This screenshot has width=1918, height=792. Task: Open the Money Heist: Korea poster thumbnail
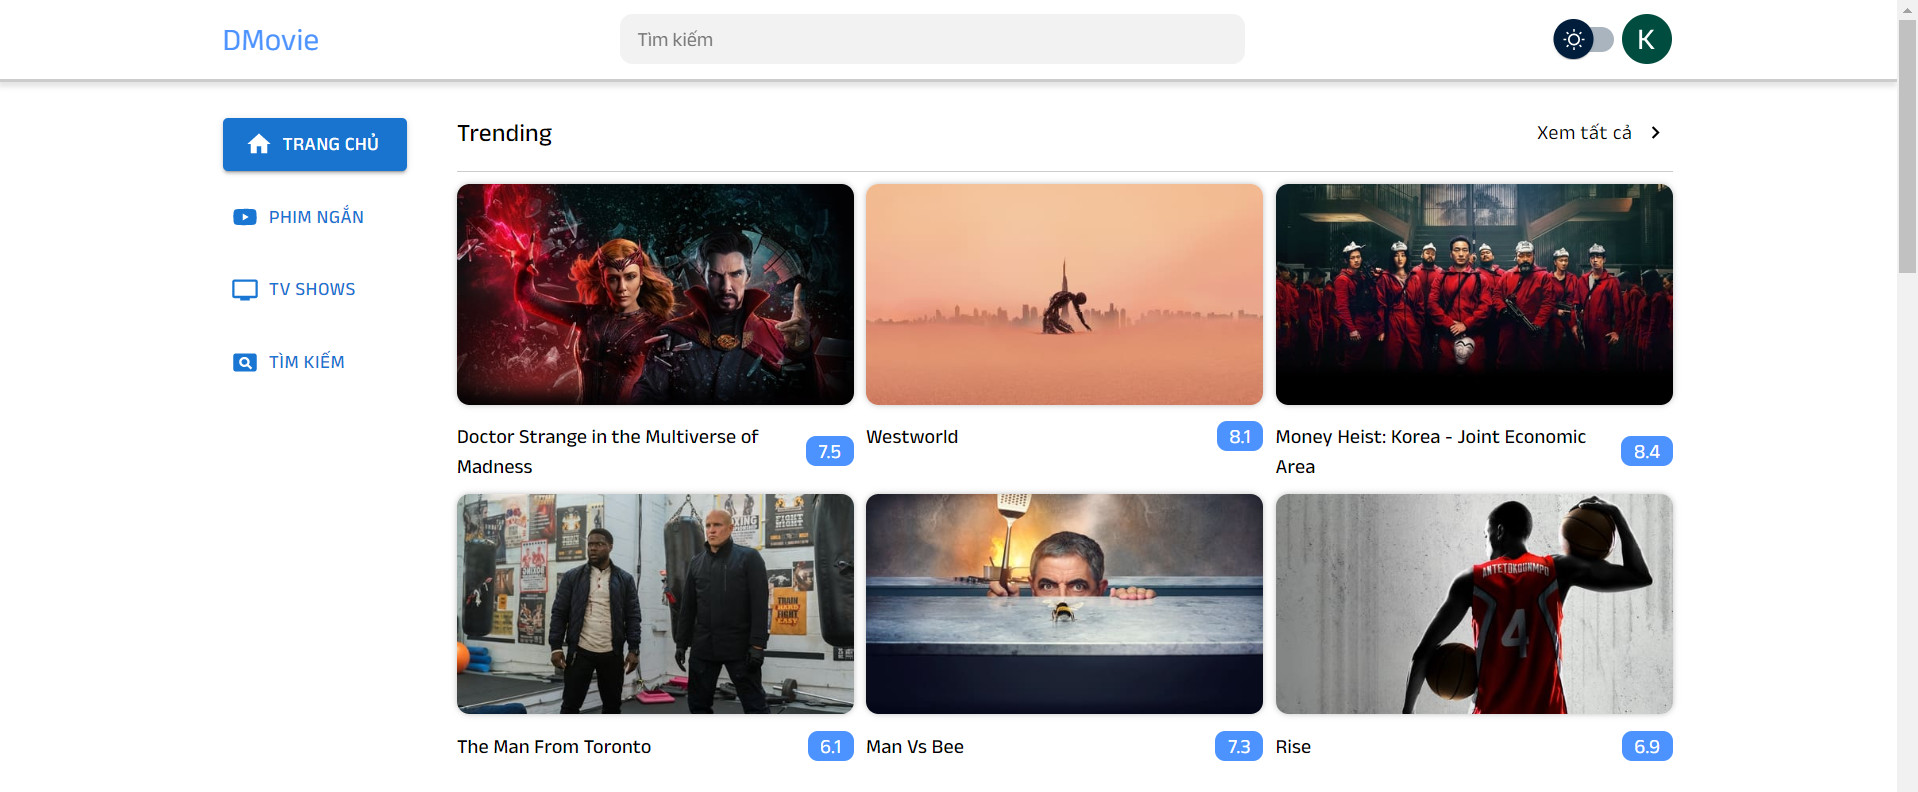(1474, 294)
